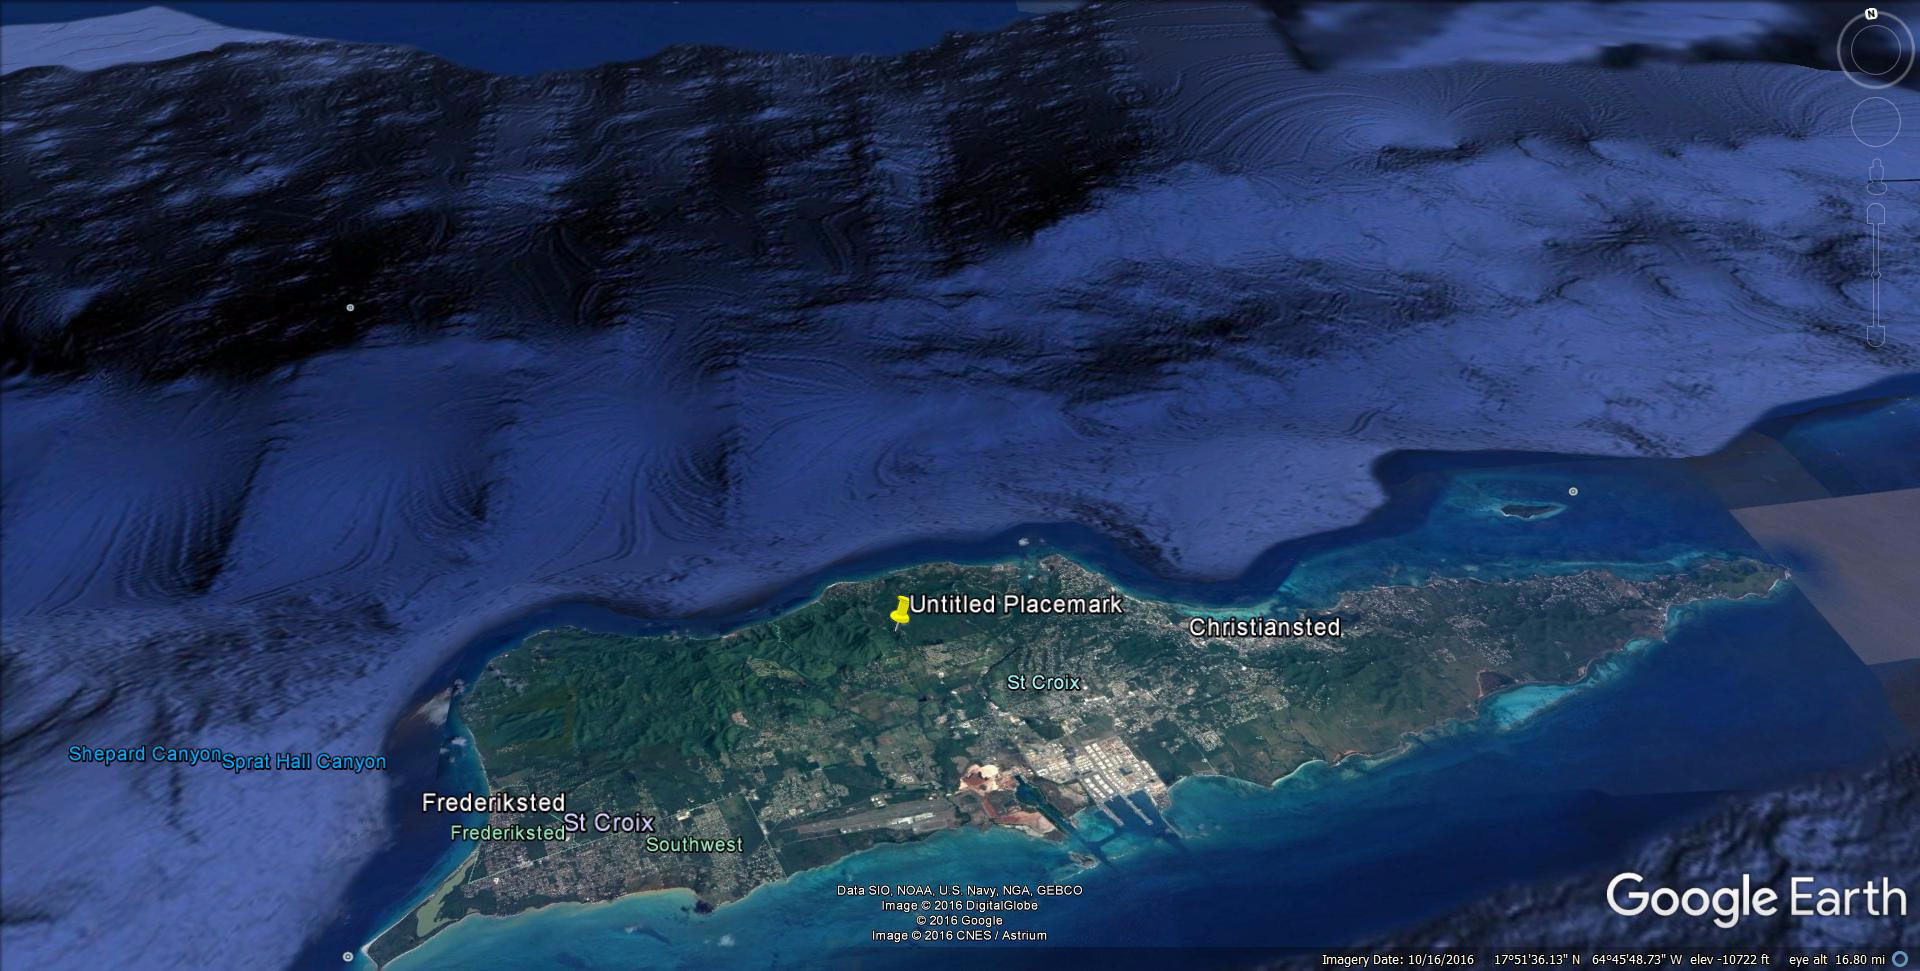The width and height of the screenshot is (1920, 971).
Task: Click the N to reset compass north
Action: 1869,15
